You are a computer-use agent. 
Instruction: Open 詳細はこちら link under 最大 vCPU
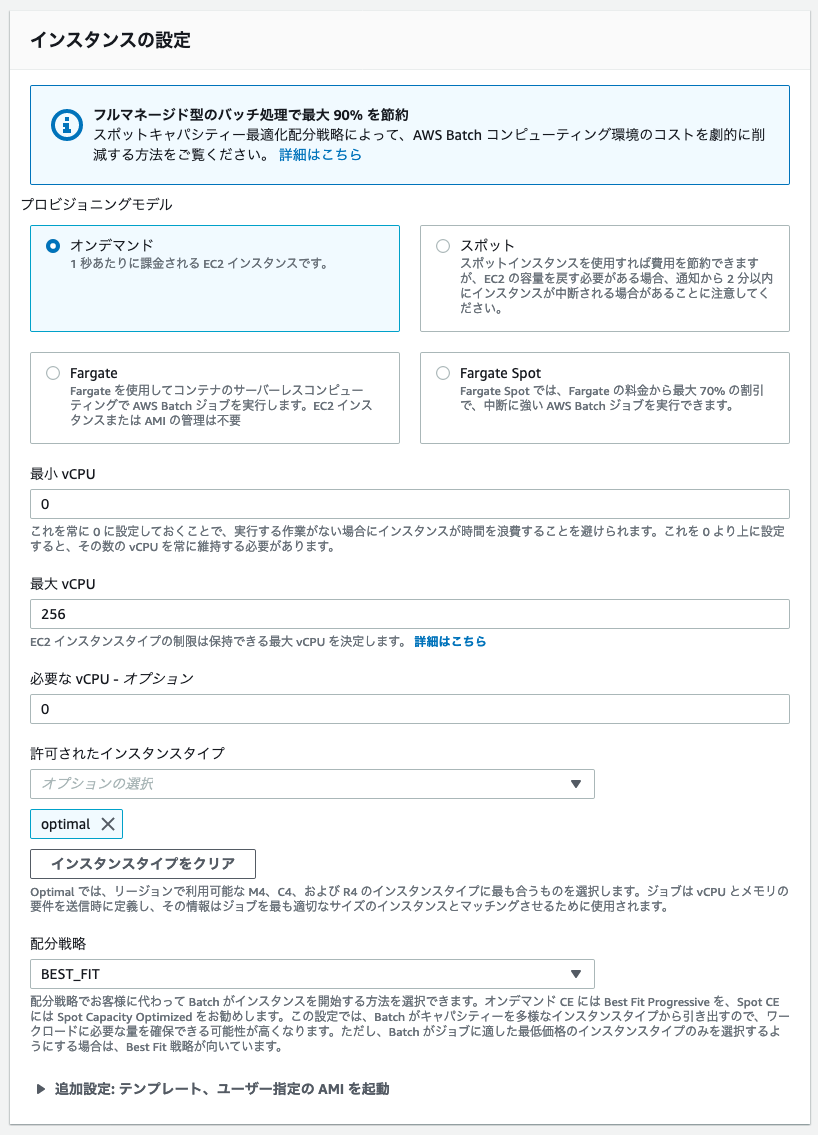coord(450,641)
